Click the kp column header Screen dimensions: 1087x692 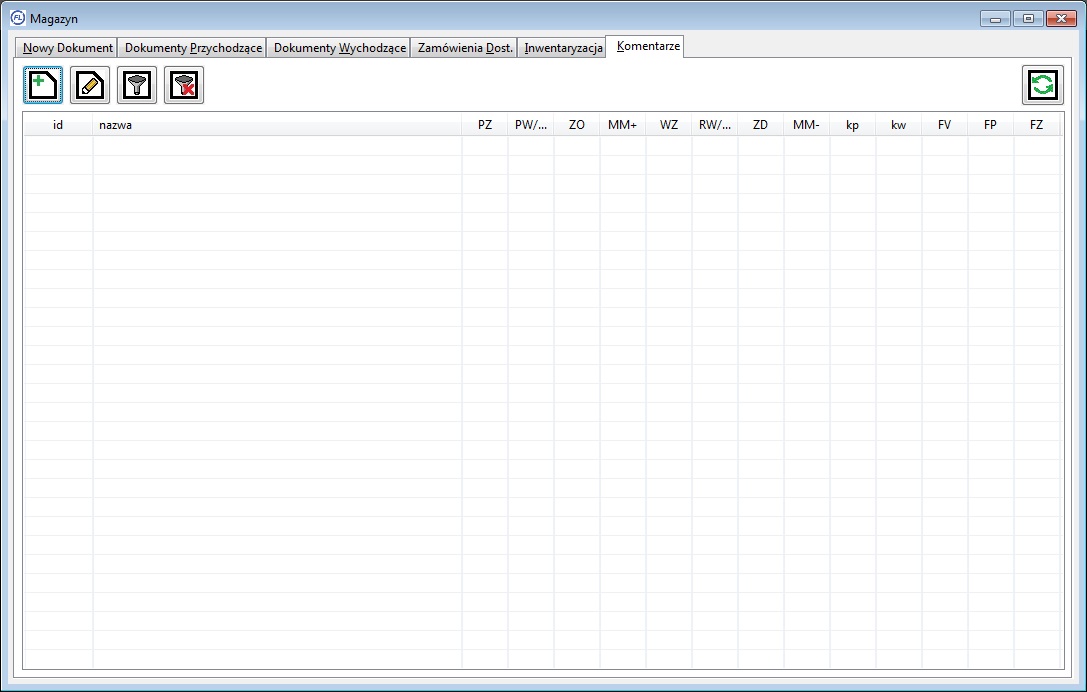coord(853,125)
